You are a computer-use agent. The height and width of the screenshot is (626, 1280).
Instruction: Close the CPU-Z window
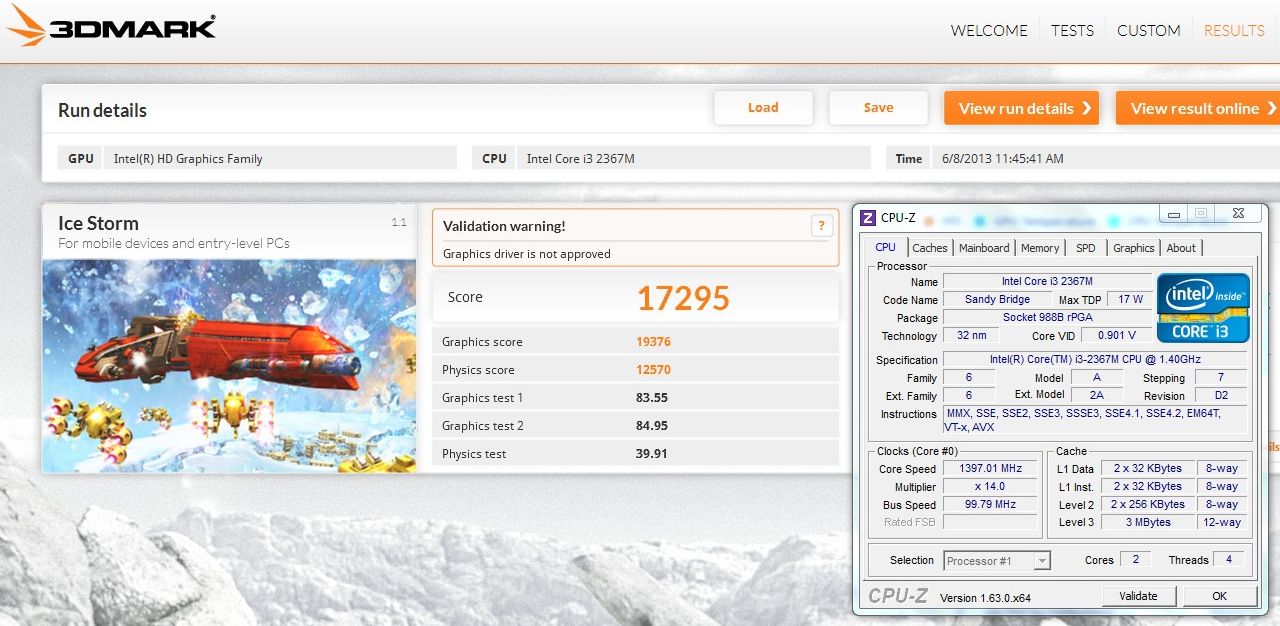pyautogui.click(x=1238, y=214)
